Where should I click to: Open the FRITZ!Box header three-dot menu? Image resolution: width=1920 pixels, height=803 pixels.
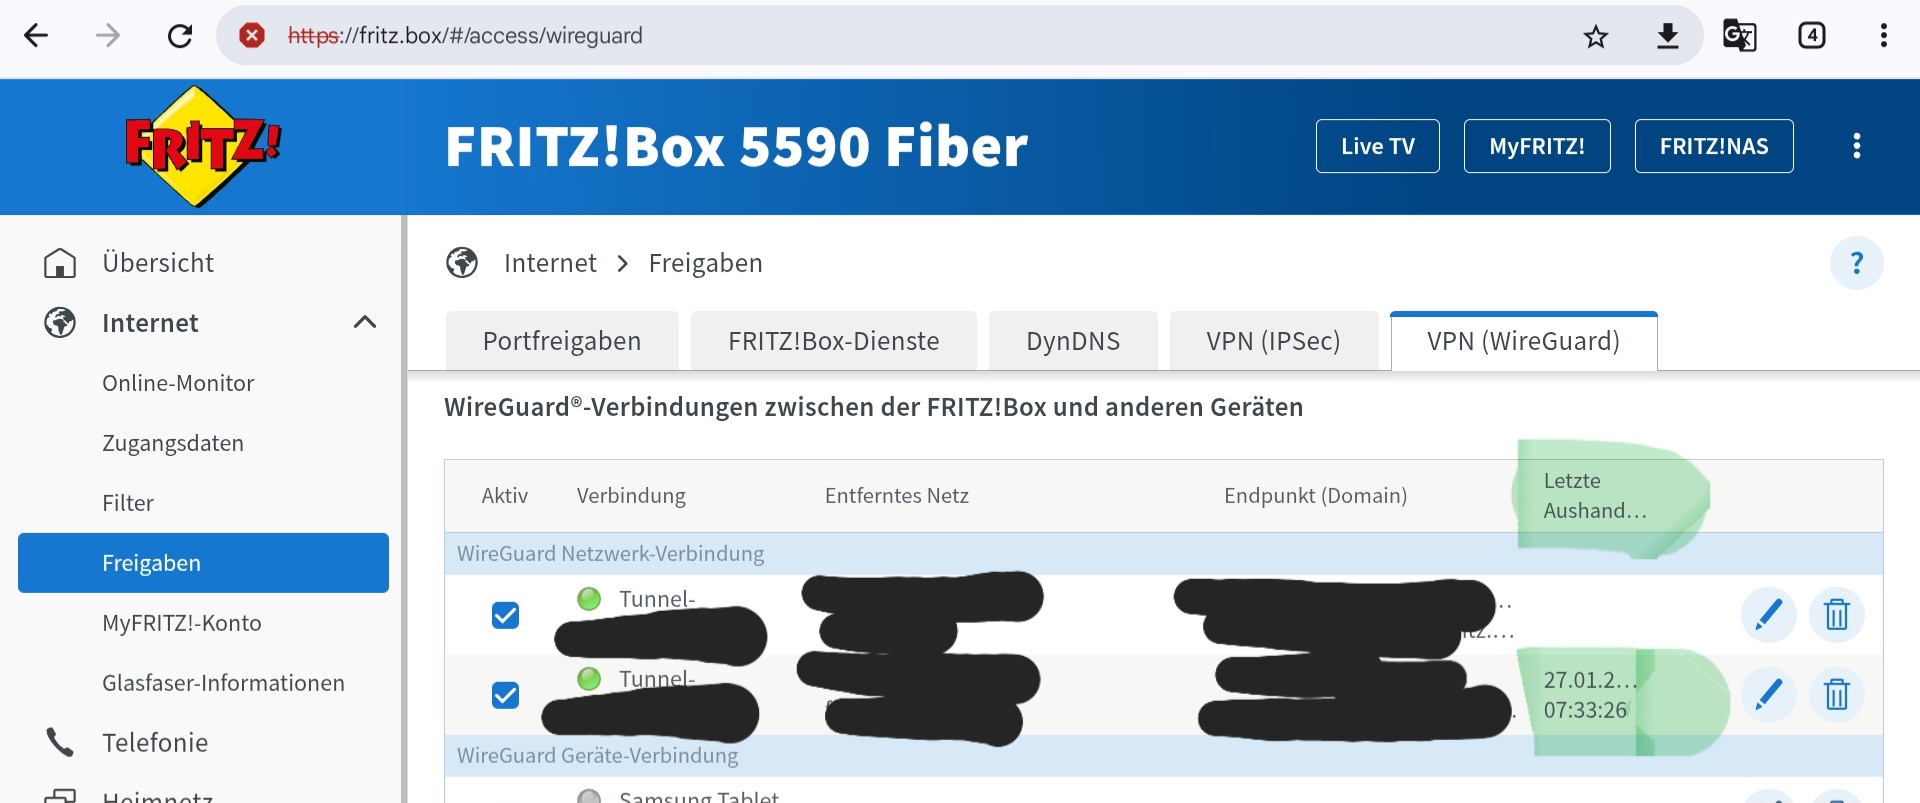point(1857,146)
